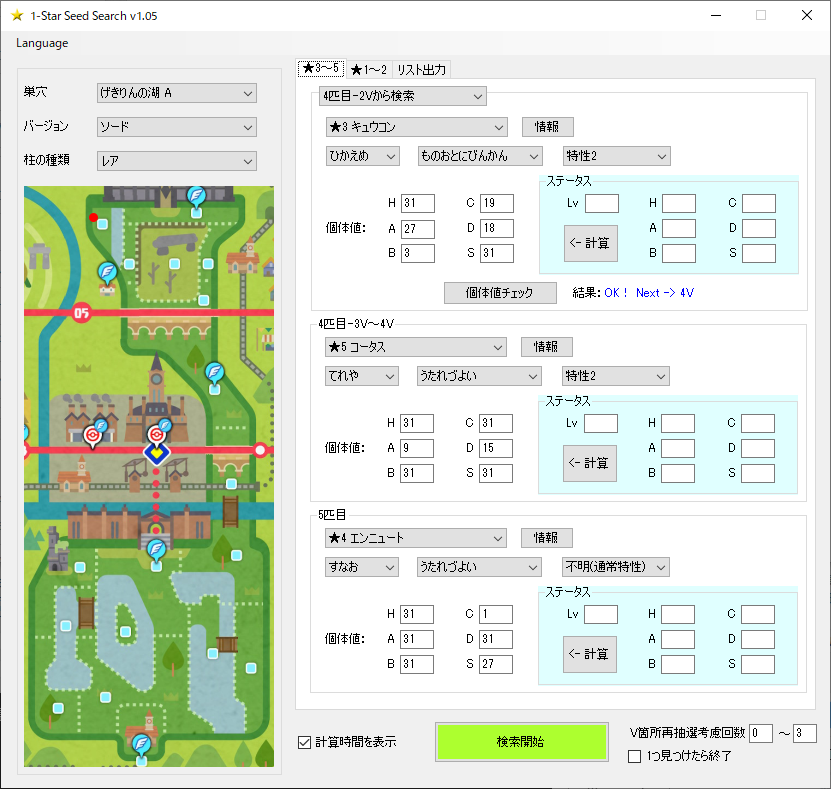Viewport: 831px width, 789px height.
Task: Click the <- 計算 button in コータス section
Action: 590,463
